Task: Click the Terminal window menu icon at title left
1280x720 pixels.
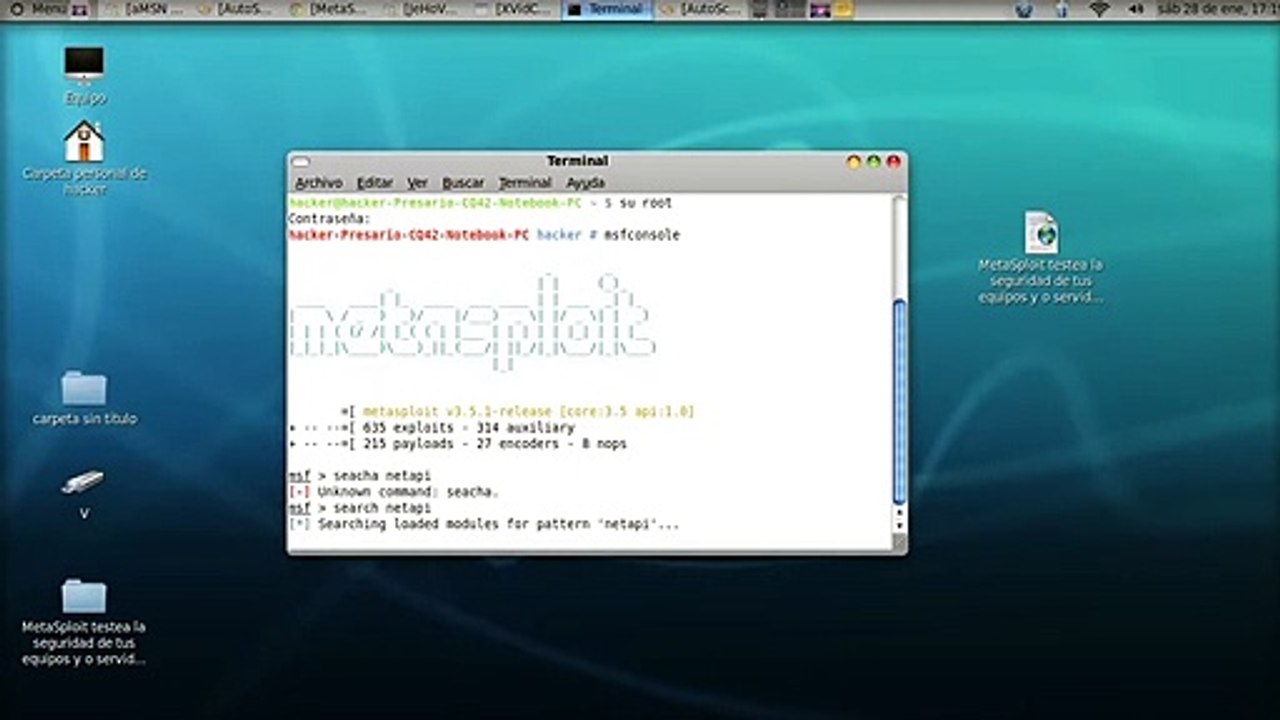Action: [300, 161]
